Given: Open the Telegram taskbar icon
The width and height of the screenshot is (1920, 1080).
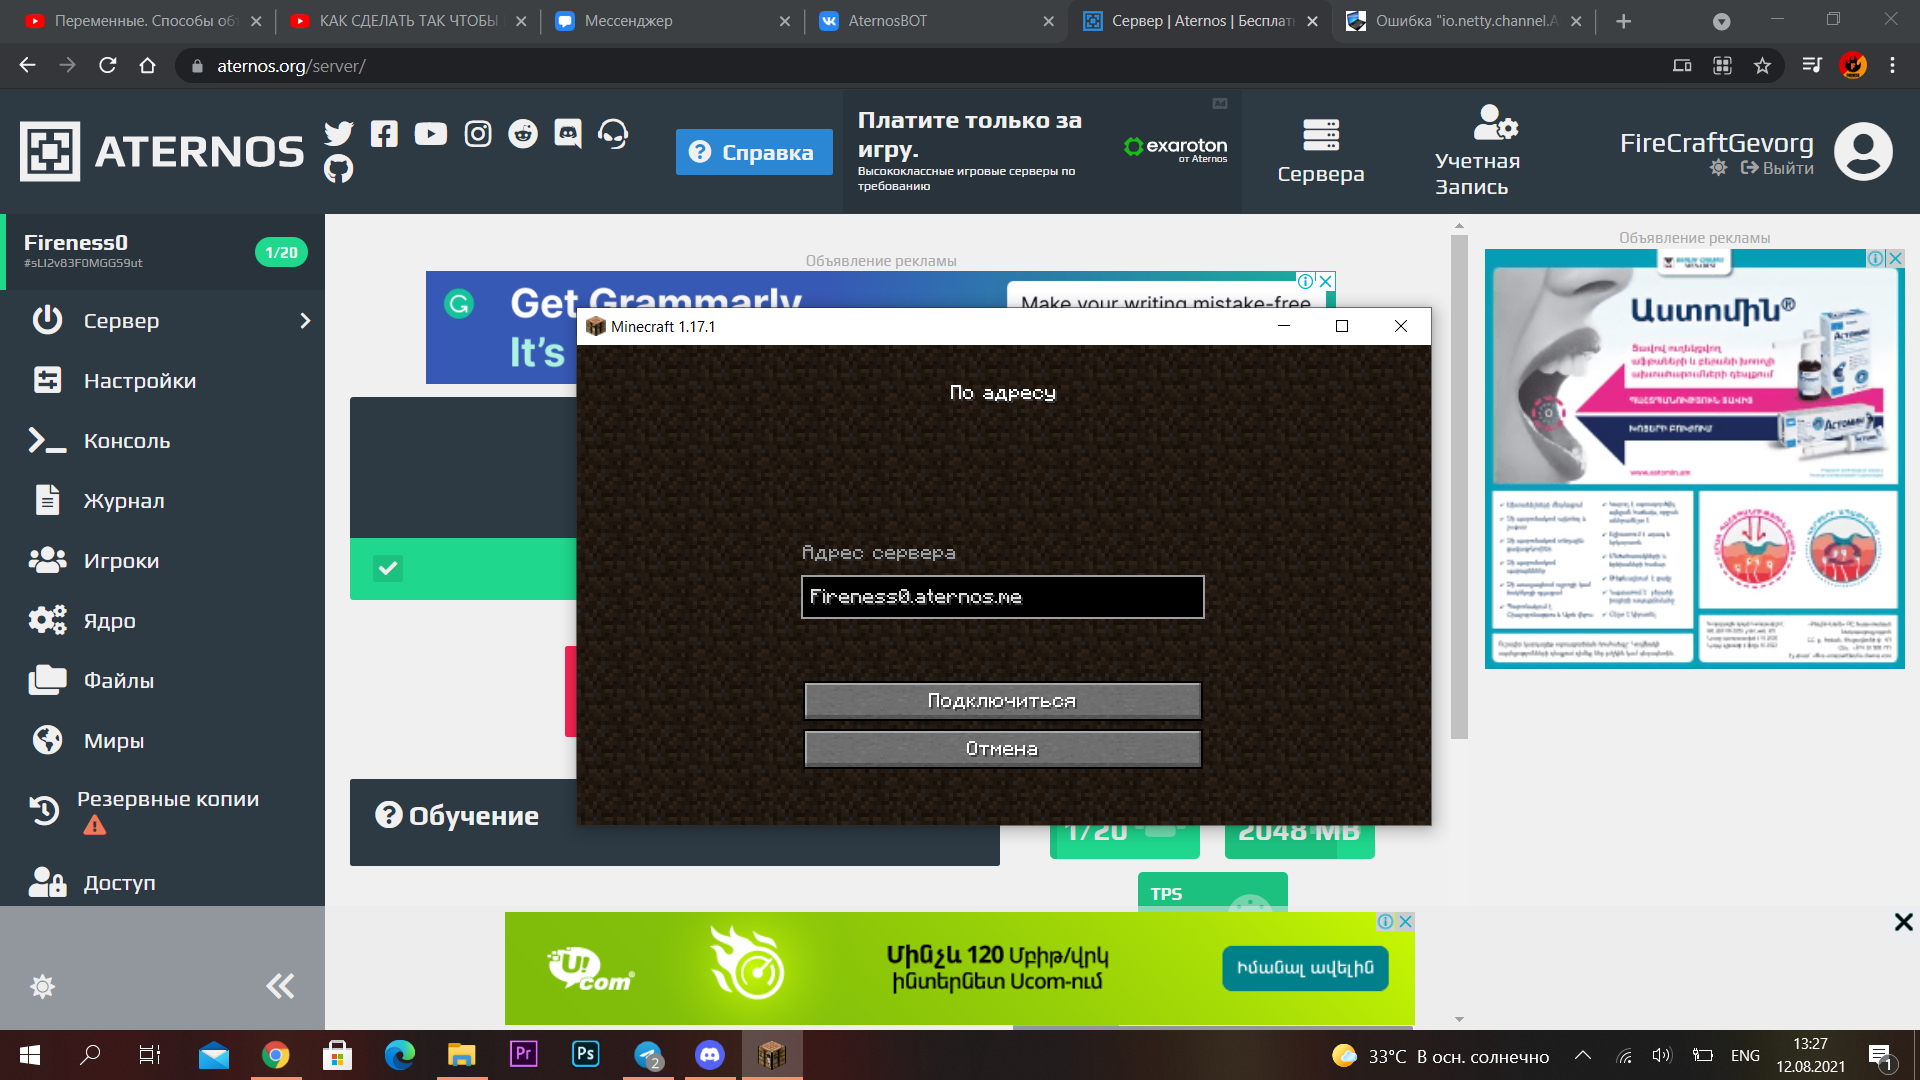Looking at the screenshot, I should point(648,1055).
